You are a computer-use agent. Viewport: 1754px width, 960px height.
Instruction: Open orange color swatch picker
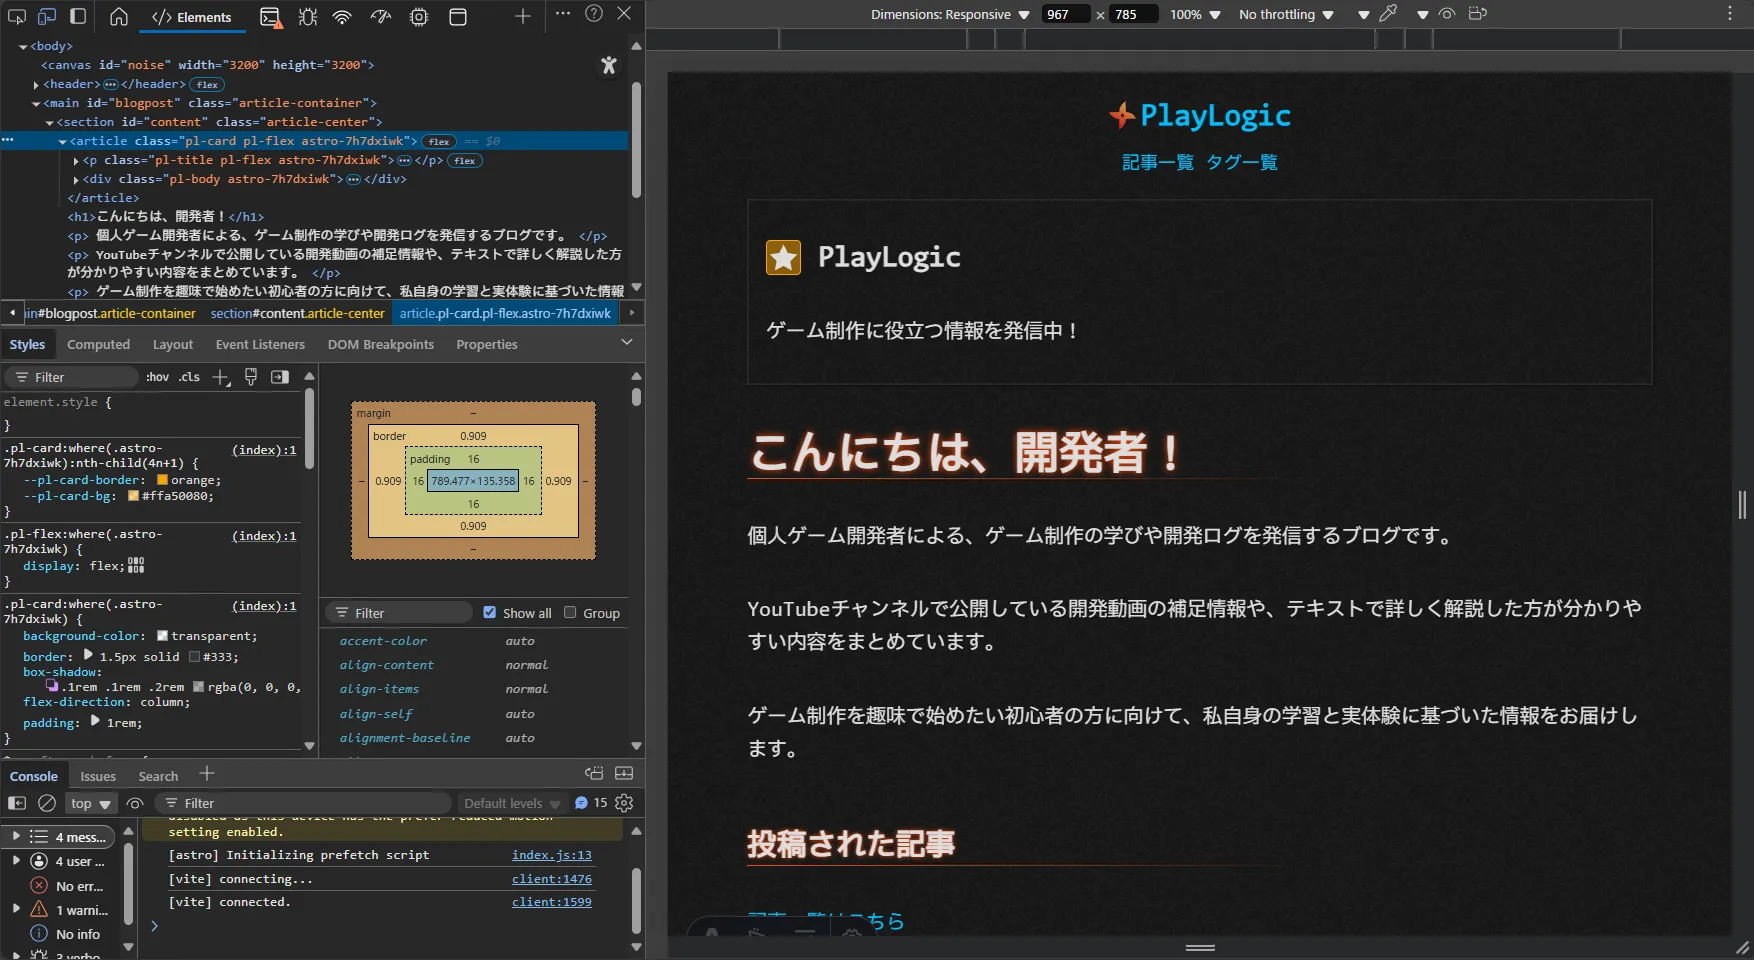(x=163, y=480)
